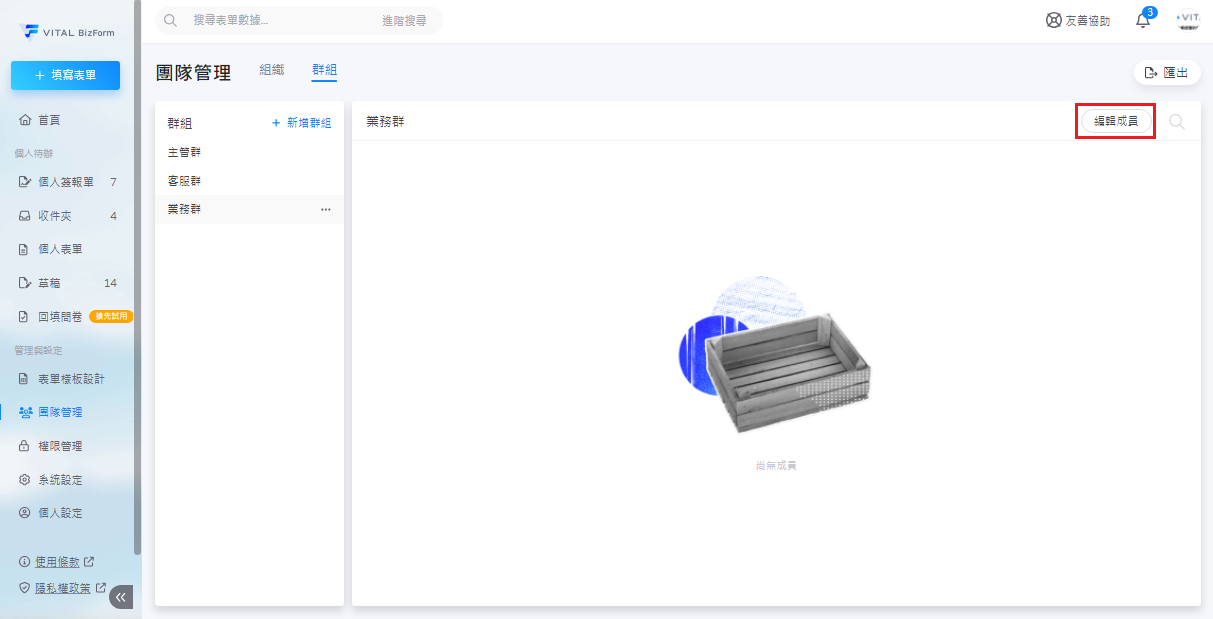
Task: Open the 業務群 three-dots options menu
Action: [325, 210]
